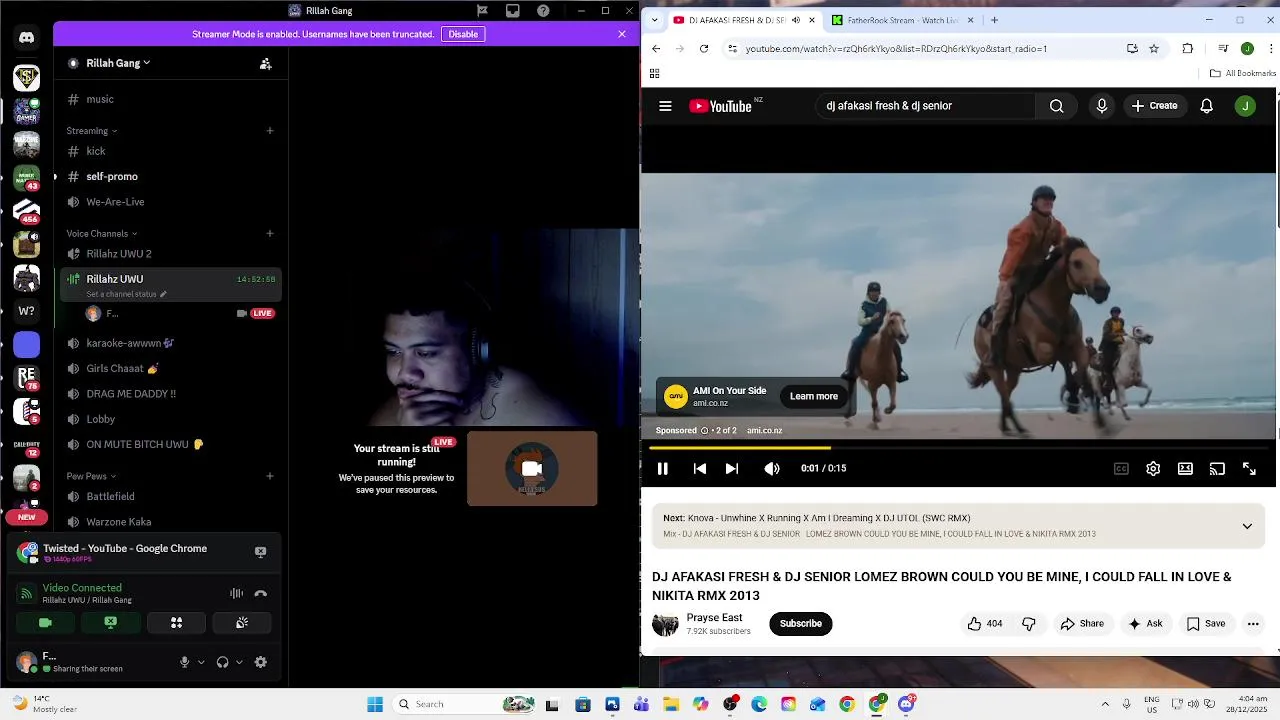Disable Streamer Mode from the banner

(x=463, y=34)
